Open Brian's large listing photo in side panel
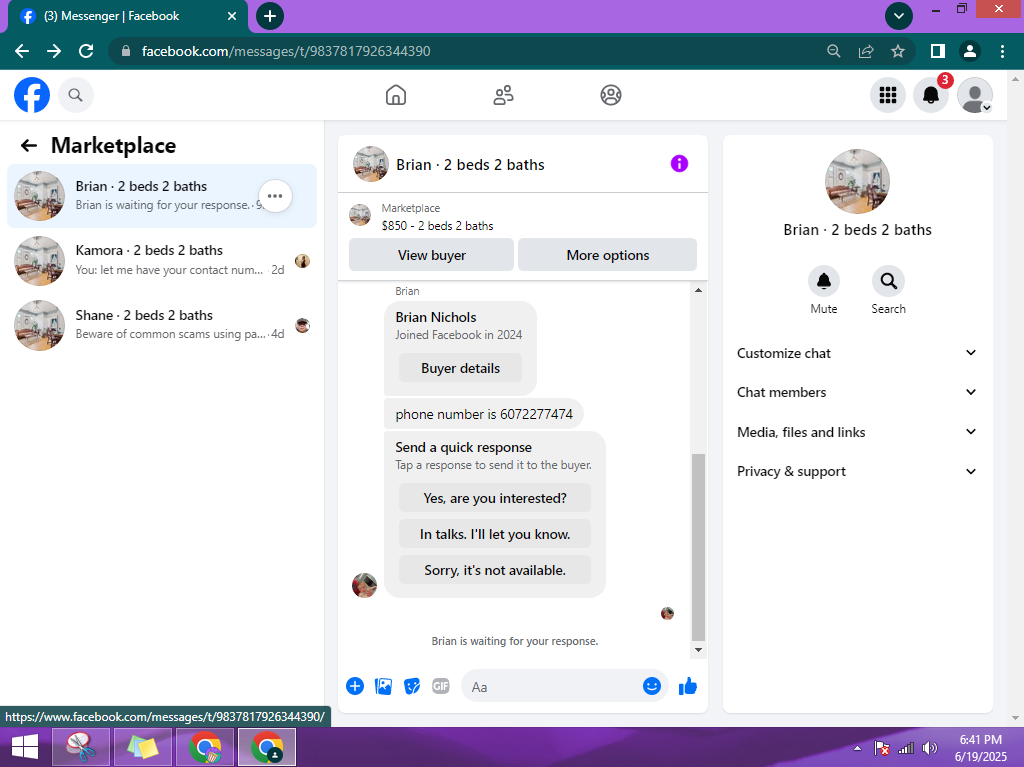 (x=857, y=182)
